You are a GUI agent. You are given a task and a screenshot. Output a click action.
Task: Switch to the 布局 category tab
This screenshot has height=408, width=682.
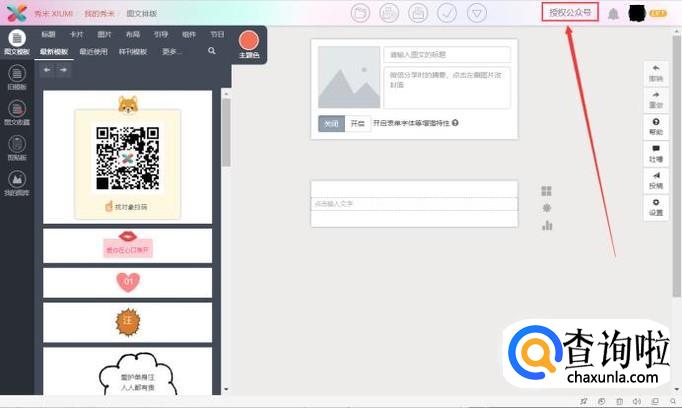point(133,34)
